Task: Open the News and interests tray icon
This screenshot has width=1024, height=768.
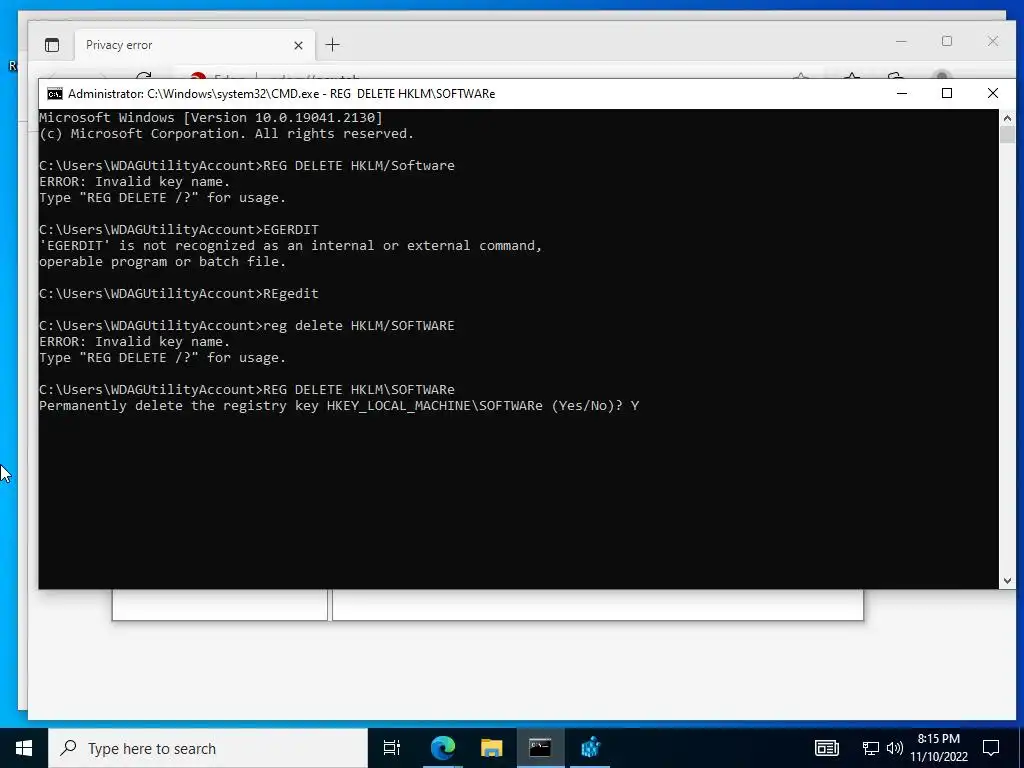Action: [827, 748]
